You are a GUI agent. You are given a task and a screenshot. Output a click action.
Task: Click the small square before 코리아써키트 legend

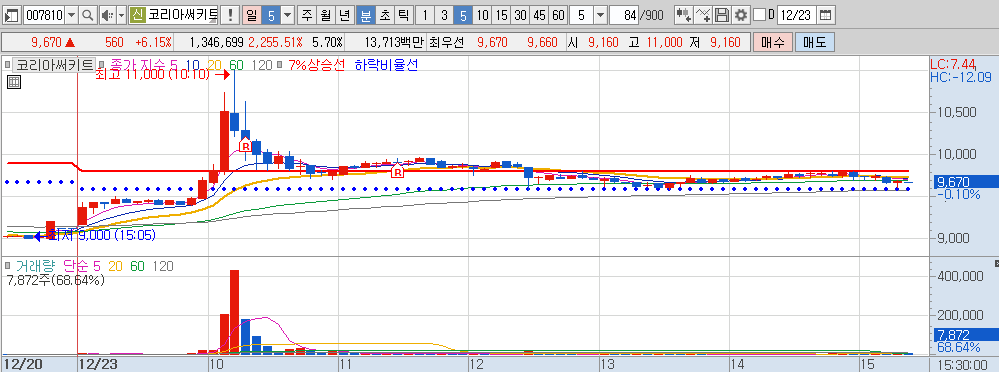[x=7, y=64]
